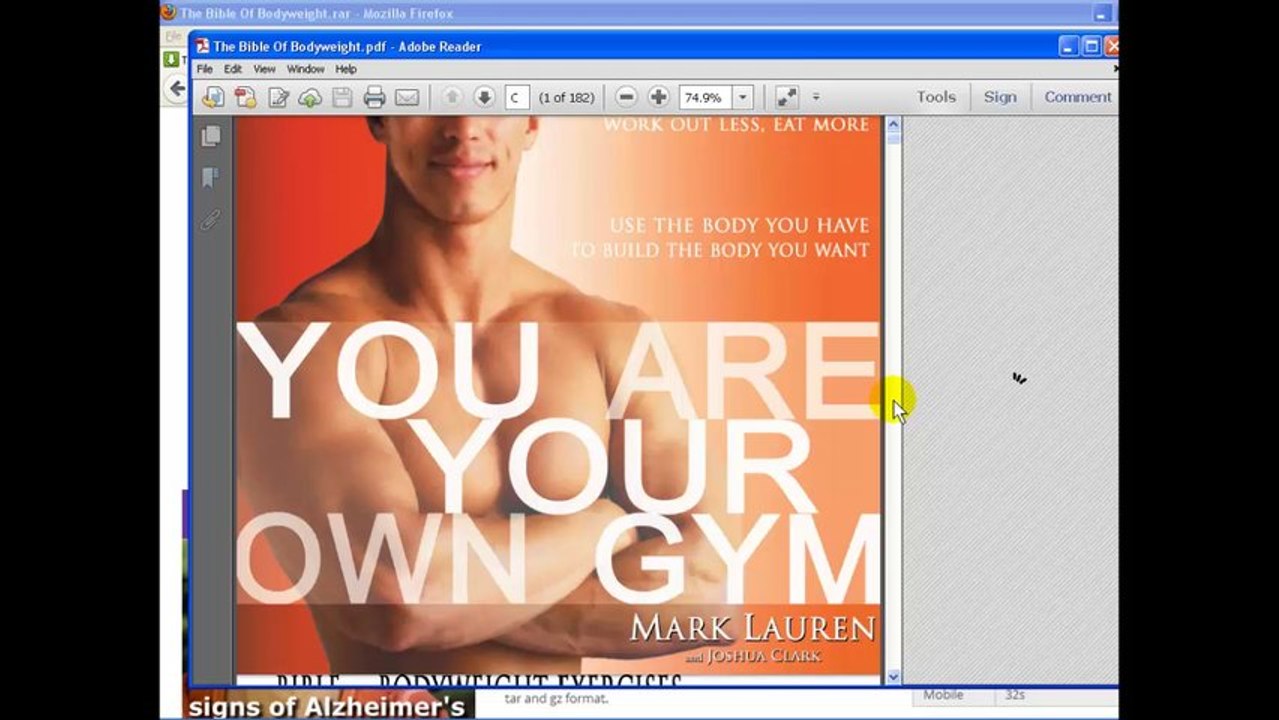
Task: Open the Window menu
Action: click(305, 69)
